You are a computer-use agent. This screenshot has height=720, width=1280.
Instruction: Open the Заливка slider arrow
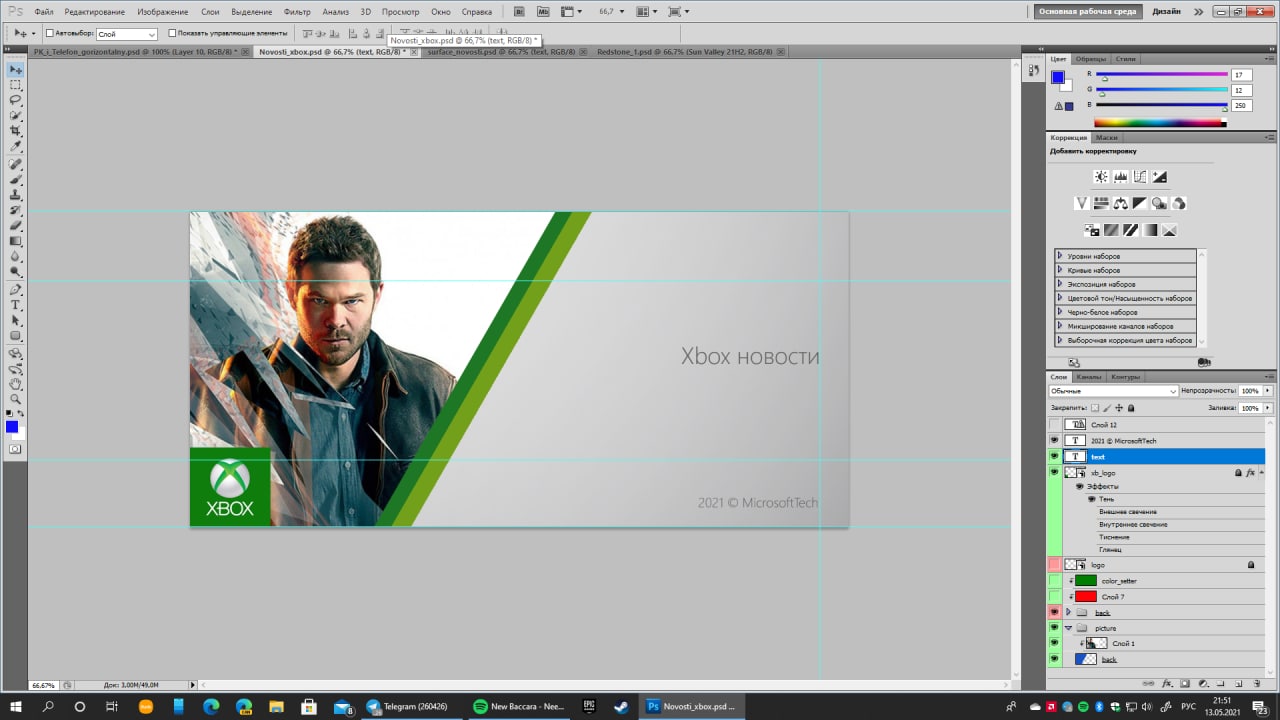tap(1268, 408)
